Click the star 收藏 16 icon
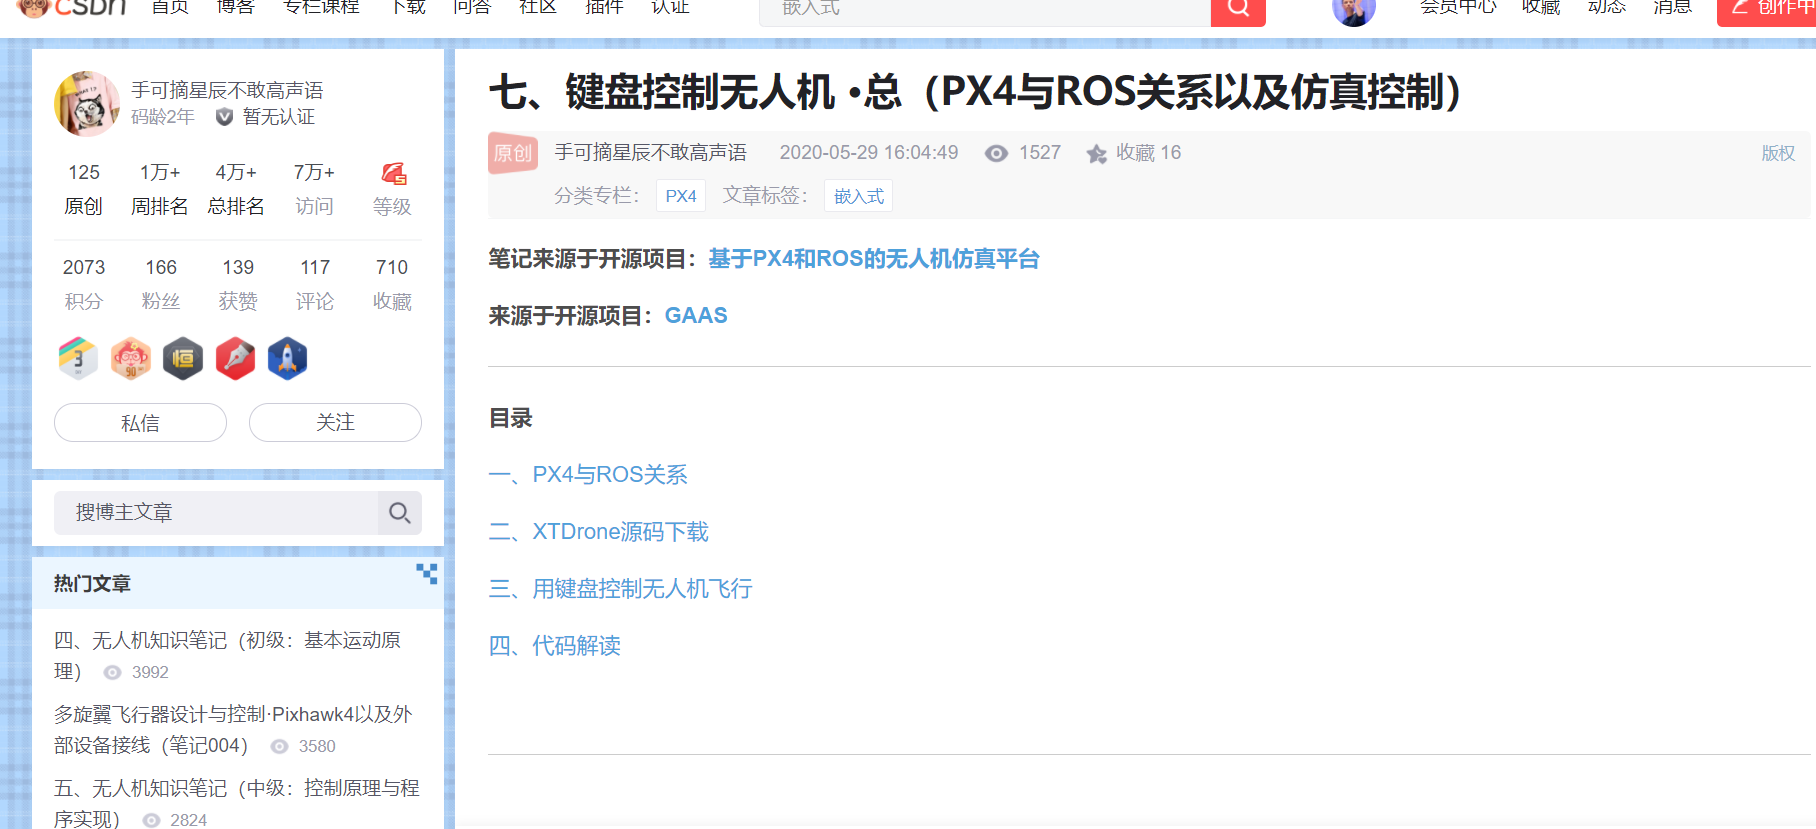 point(1097,153)
